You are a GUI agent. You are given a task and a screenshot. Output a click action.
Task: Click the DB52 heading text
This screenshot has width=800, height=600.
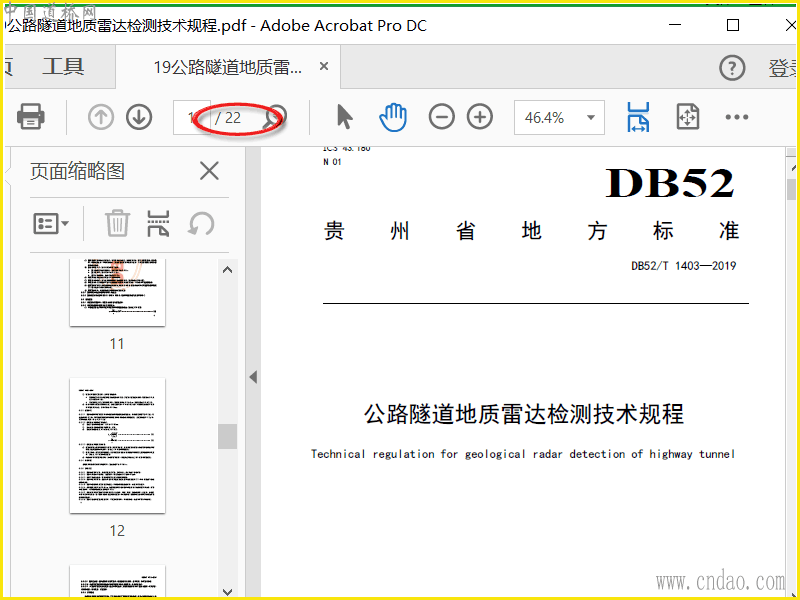[669, 183]
